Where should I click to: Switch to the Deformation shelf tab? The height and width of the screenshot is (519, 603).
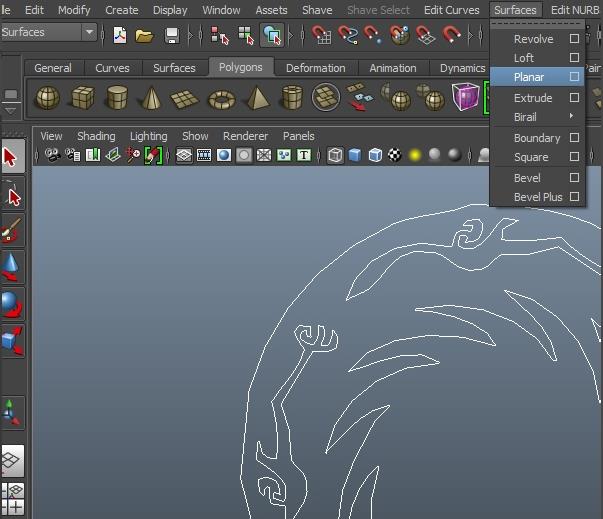(x=316, y=68)
